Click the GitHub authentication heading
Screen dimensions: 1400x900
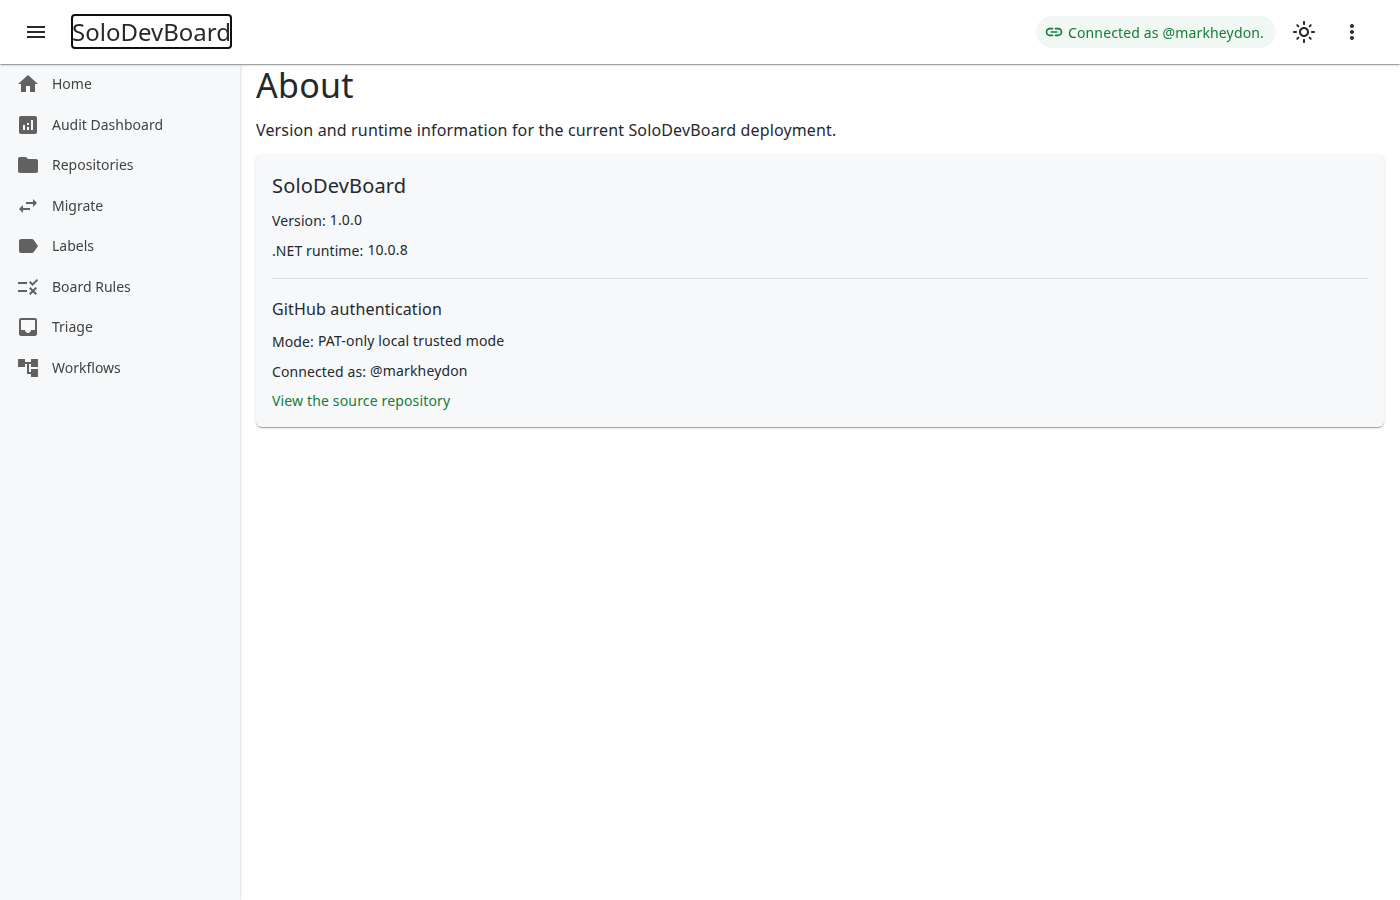[357, 310]
